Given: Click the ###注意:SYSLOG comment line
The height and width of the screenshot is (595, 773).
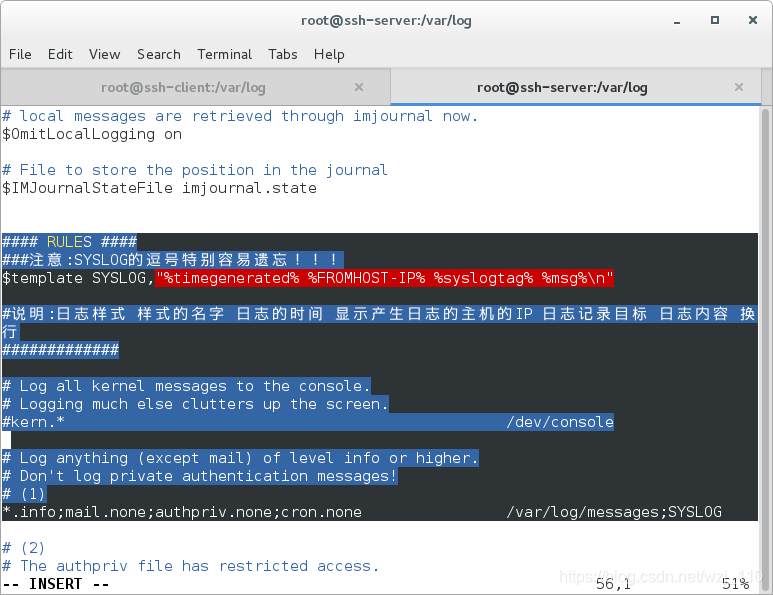Looking at the screenshot, I should pyautogui.click(x=173, y=260).
